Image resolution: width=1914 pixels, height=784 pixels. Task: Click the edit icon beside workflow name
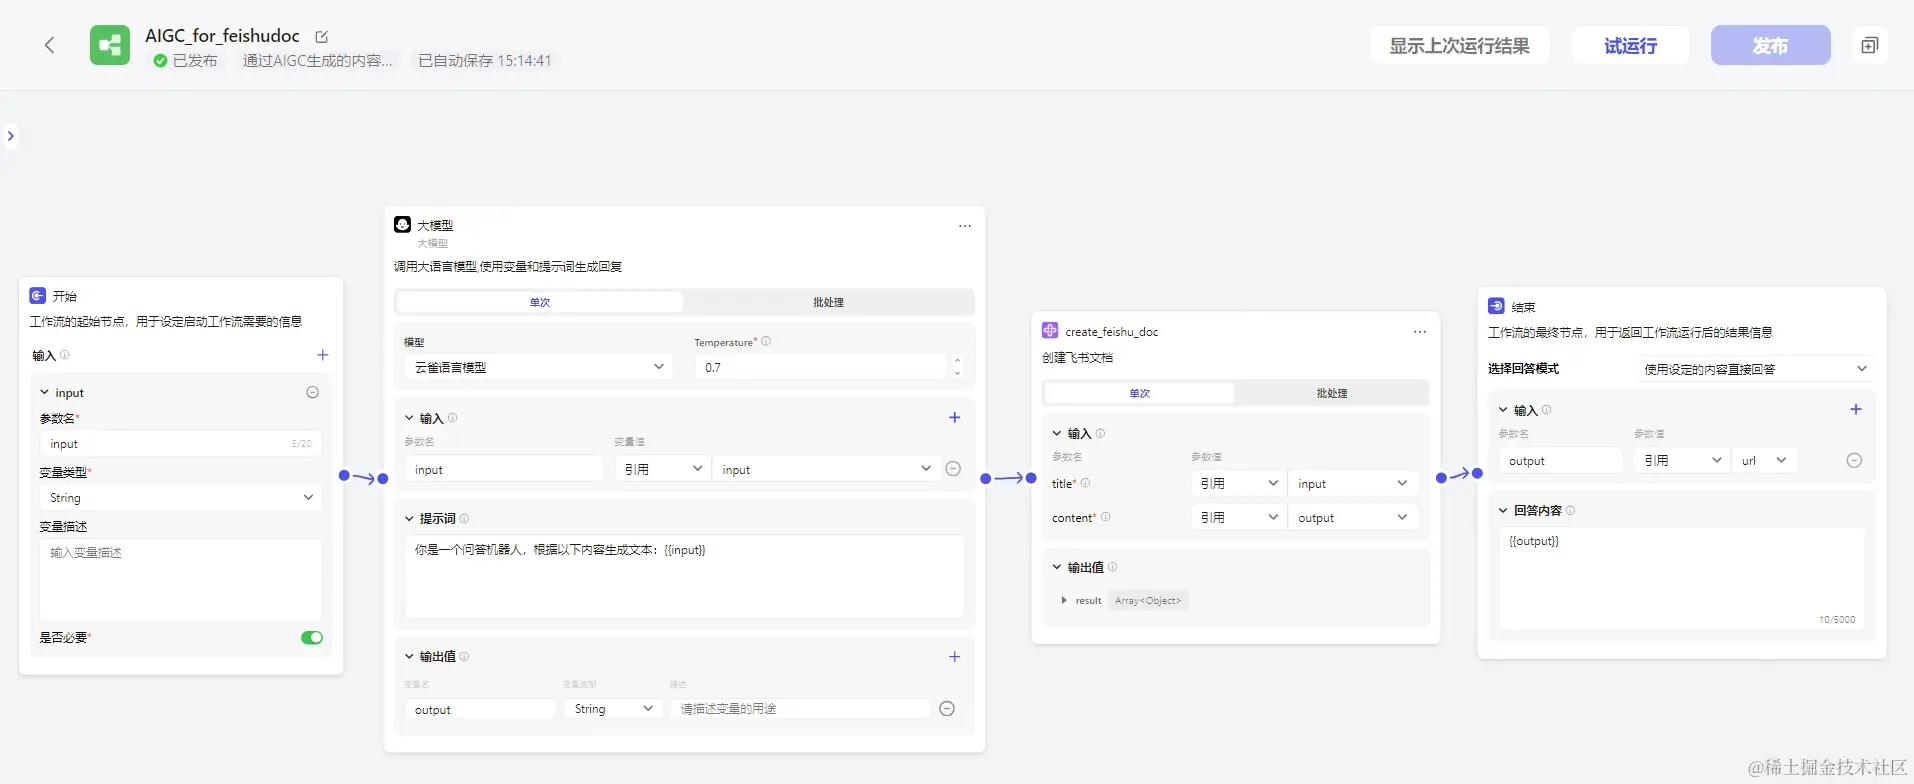coord(322,37)
